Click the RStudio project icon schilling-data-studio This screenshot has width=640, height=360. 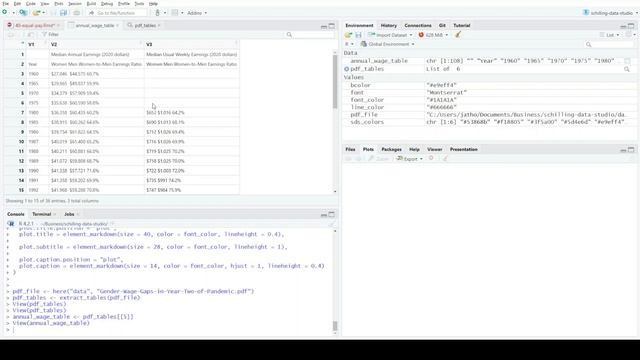(586, 13)
